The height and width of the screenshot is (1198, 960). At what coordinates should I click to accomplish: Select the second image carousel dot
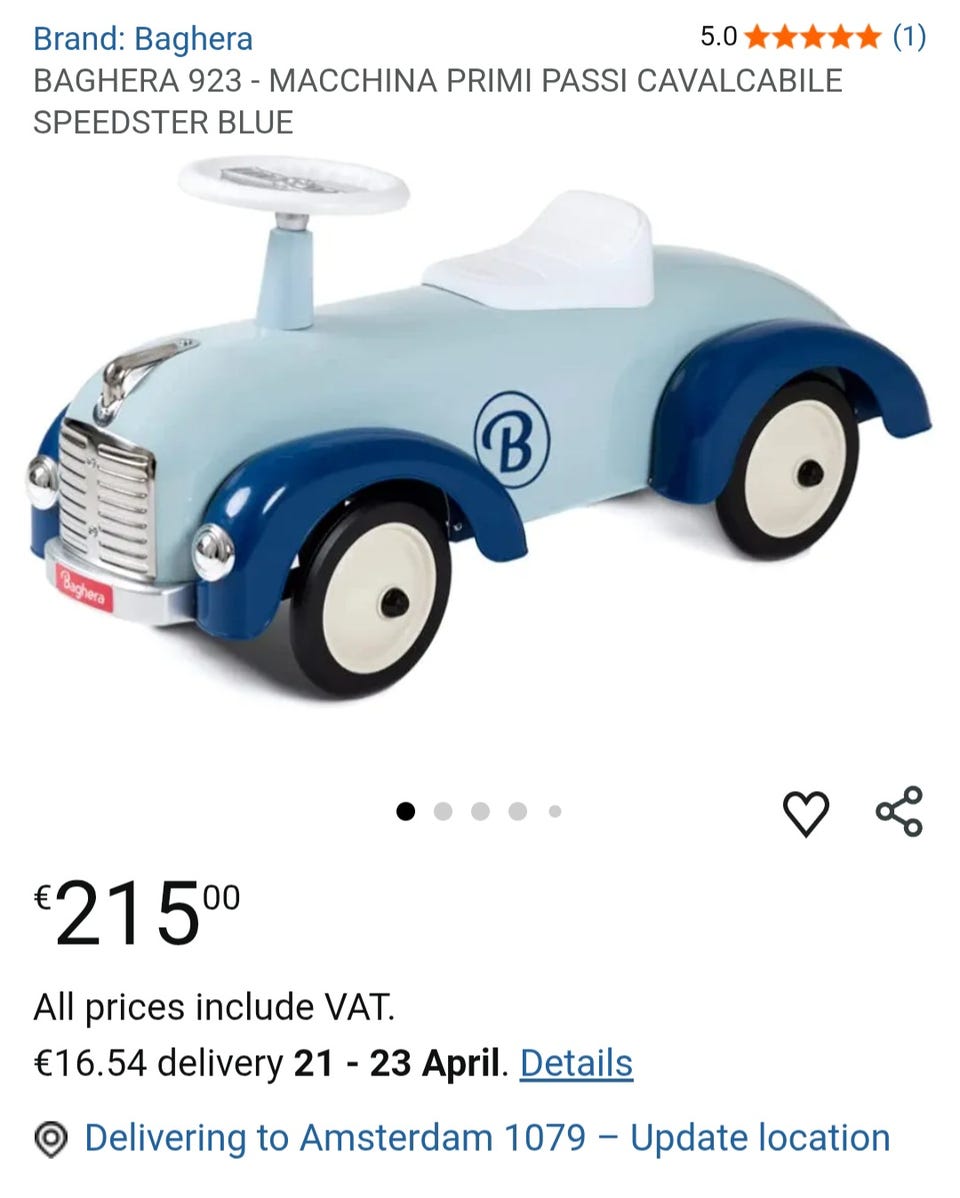point(443,811)
